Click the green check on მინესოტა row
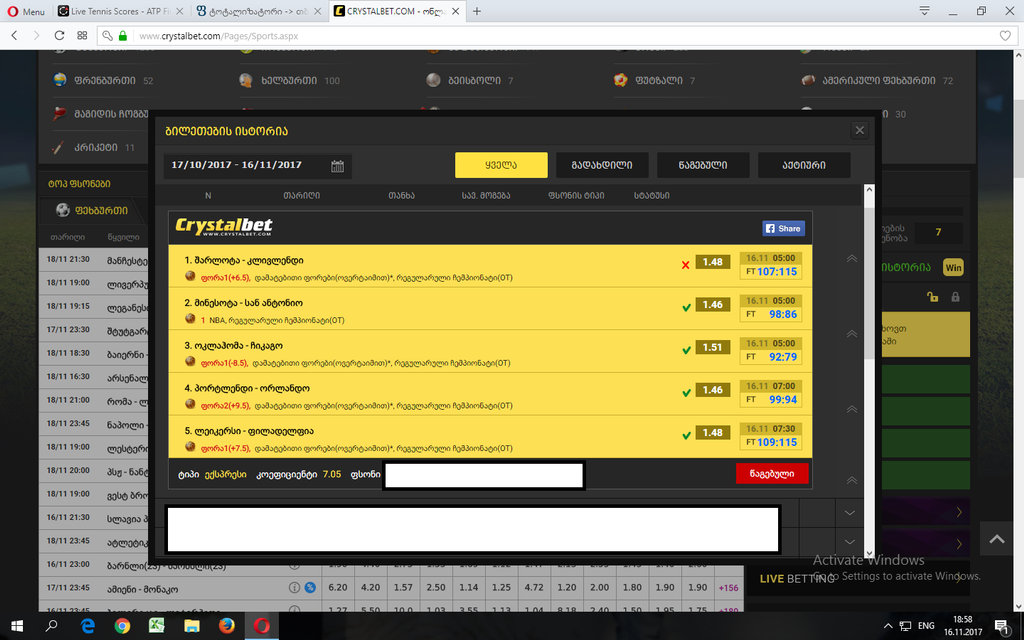1024x640 pixels. 686,307
